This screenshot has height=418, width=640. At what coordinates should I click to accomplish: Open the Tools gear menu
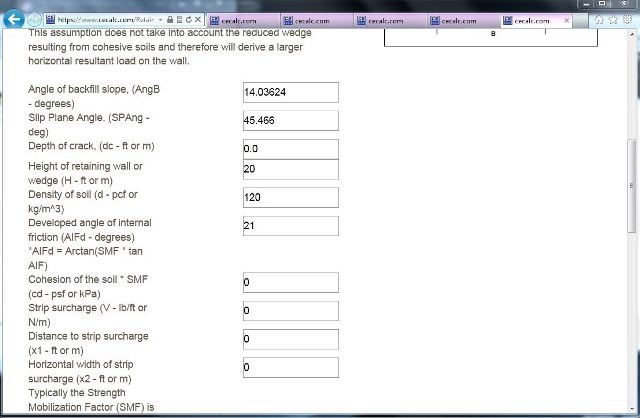(x=628, y=20)
